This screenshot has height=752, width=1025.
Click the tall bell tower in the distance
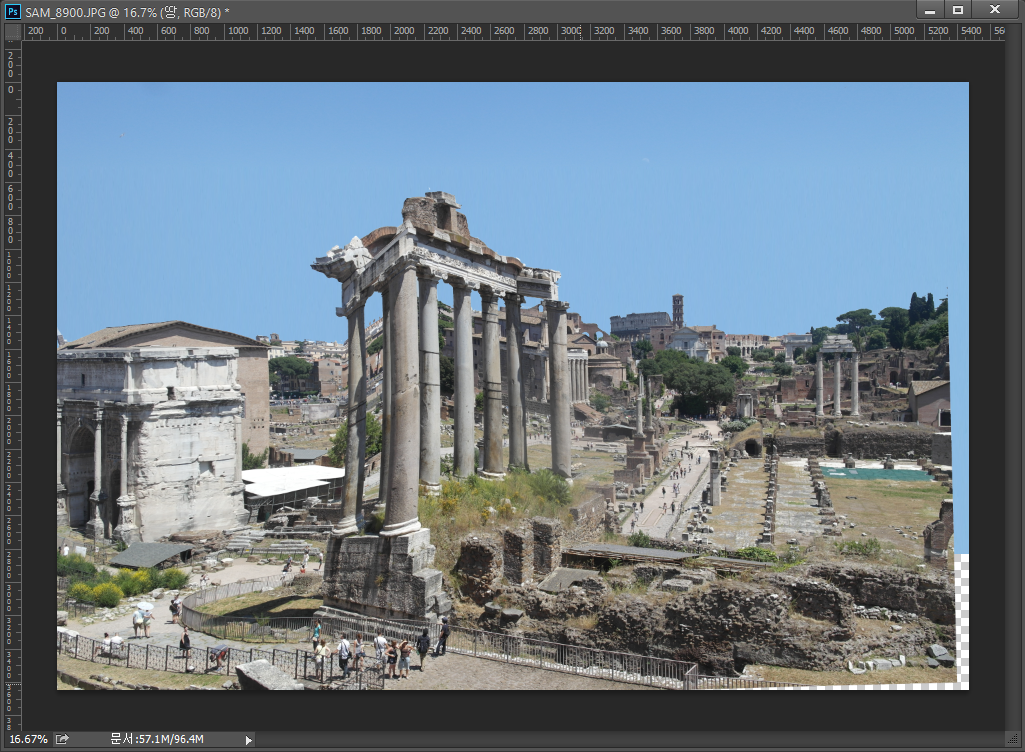click(678, 310)
